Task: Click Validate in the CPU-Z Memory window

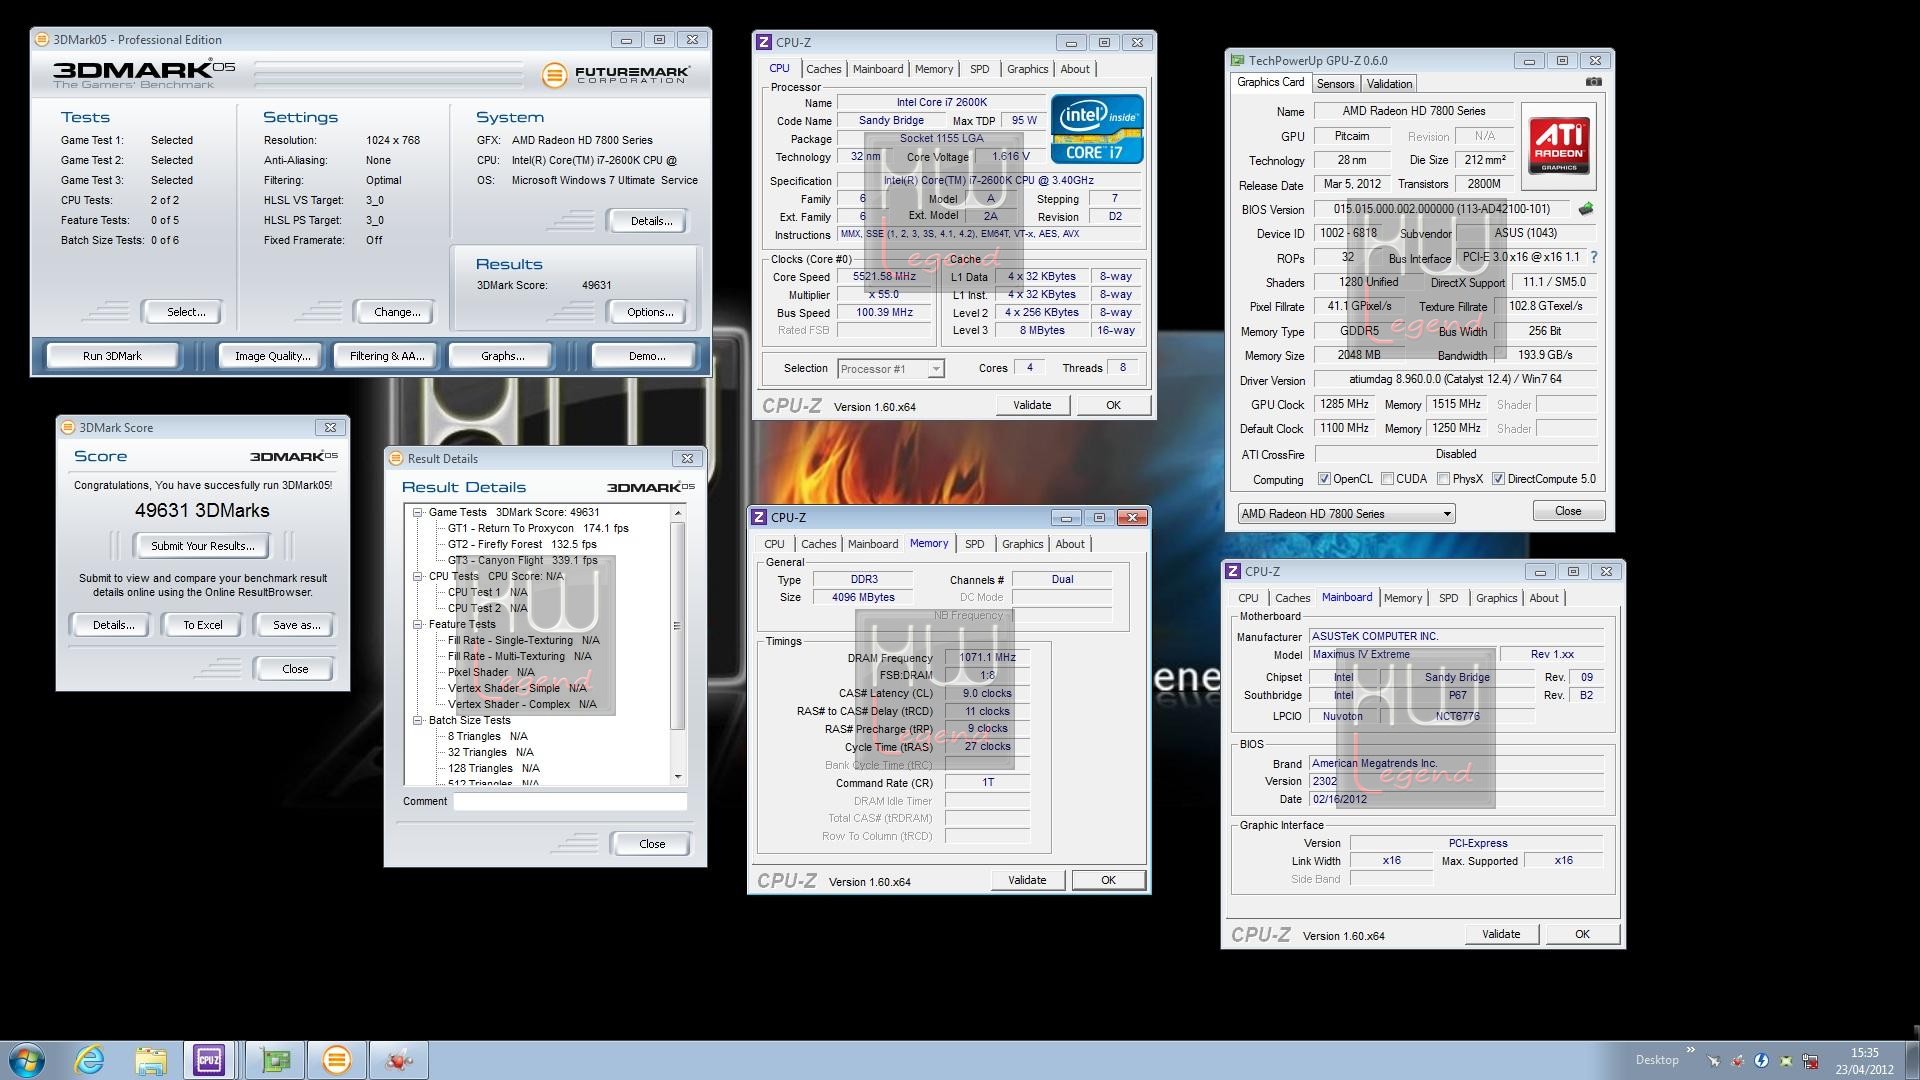Action: [1027, 880]
